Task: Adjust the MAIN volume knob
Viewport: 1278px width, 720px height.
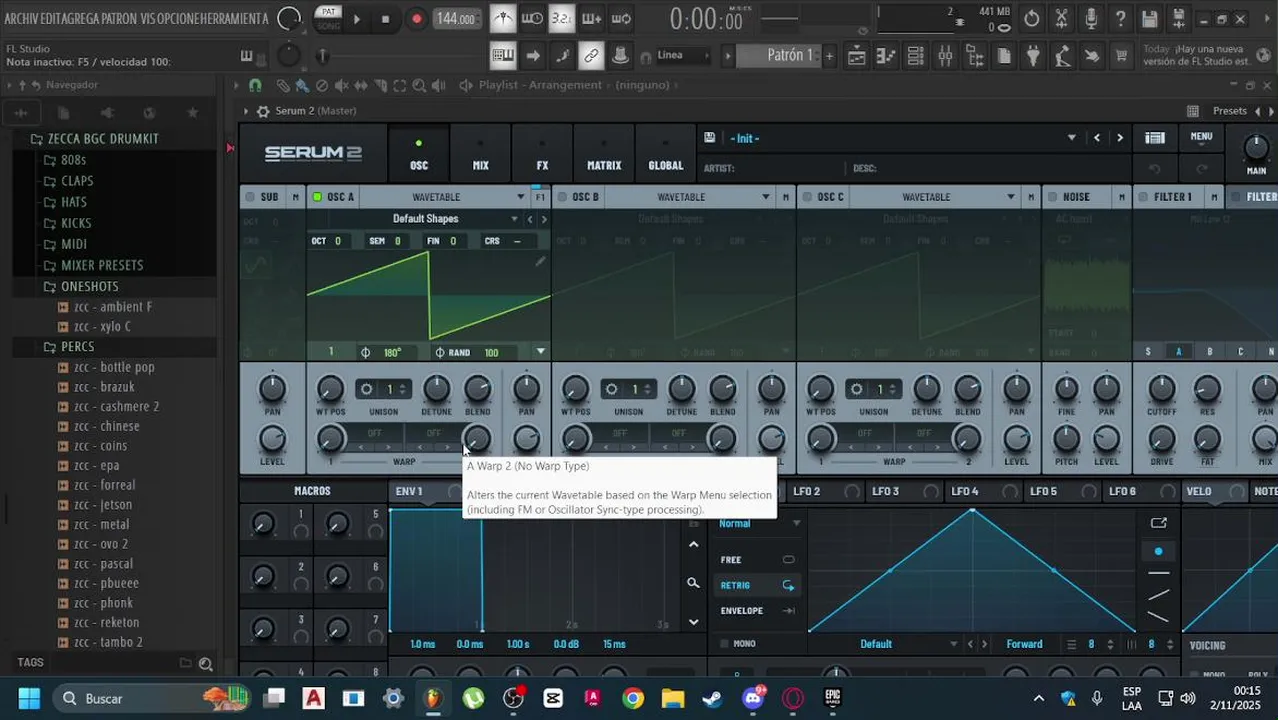Action: click(x=1256, y=149)
